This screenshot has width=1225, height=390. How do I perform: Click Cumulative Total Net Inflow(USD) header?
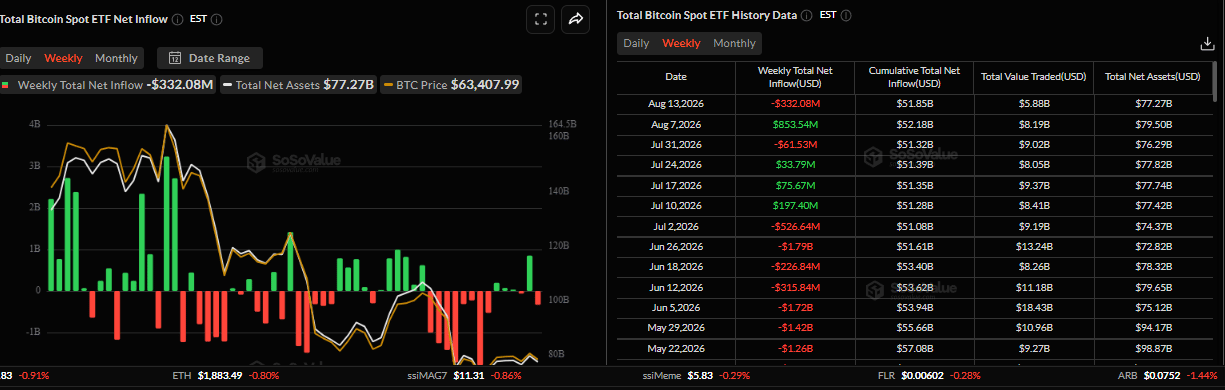(914, 76)
